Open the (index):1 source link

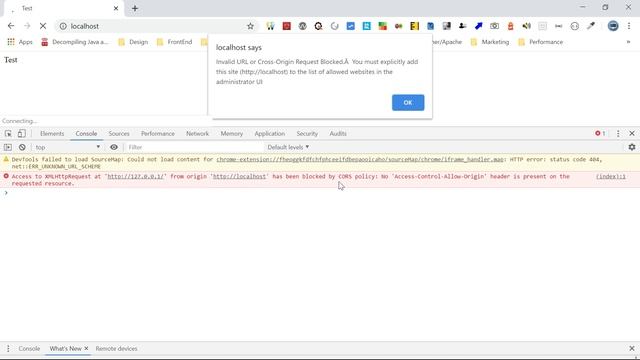point(611,176)
